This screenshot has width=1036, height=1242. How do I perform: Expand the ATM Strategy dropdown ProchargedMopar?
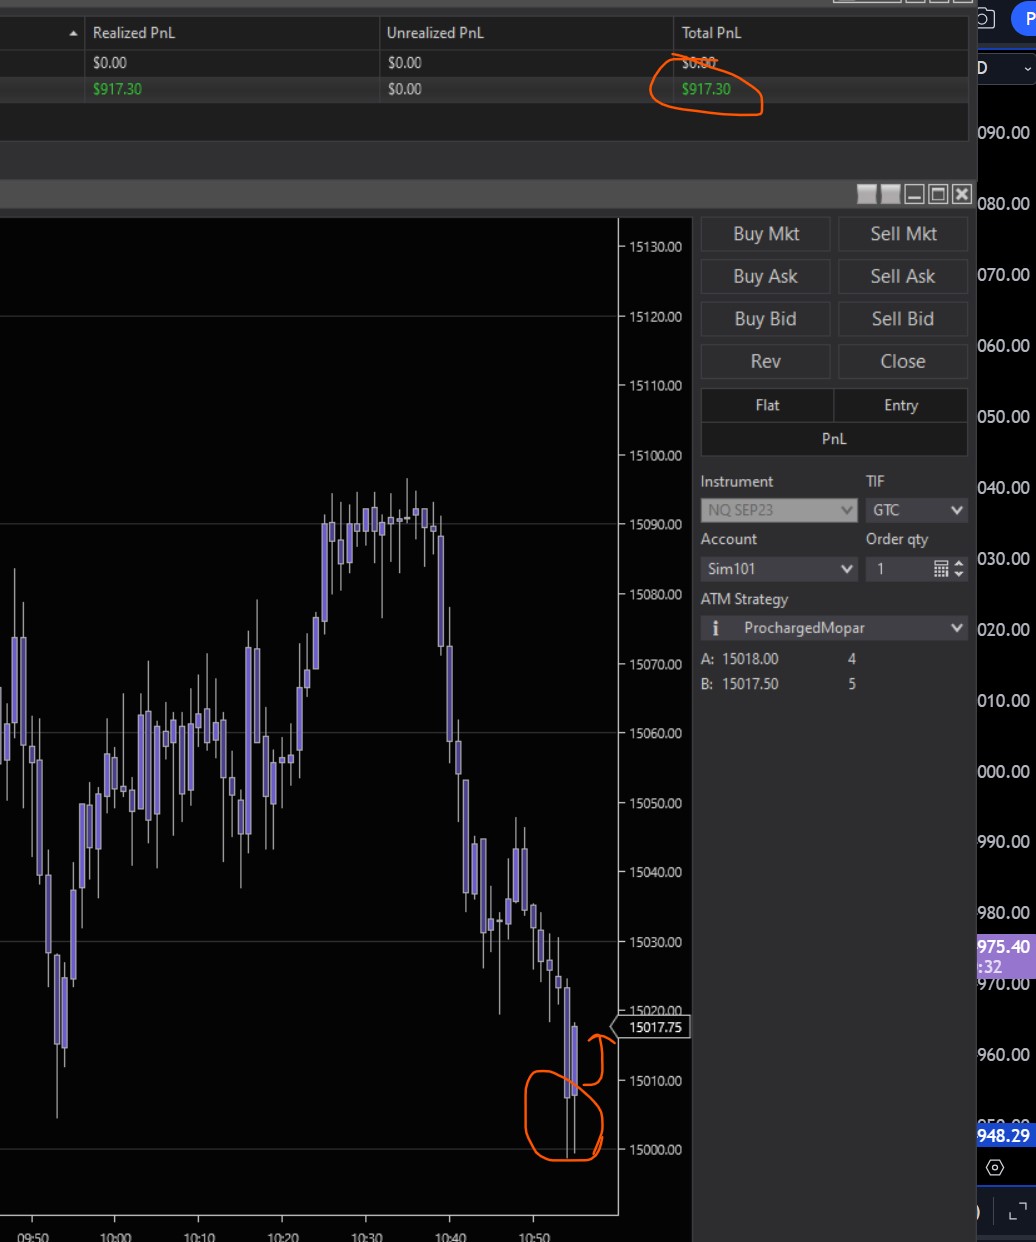pyautogui.click(x=834, y=628)
